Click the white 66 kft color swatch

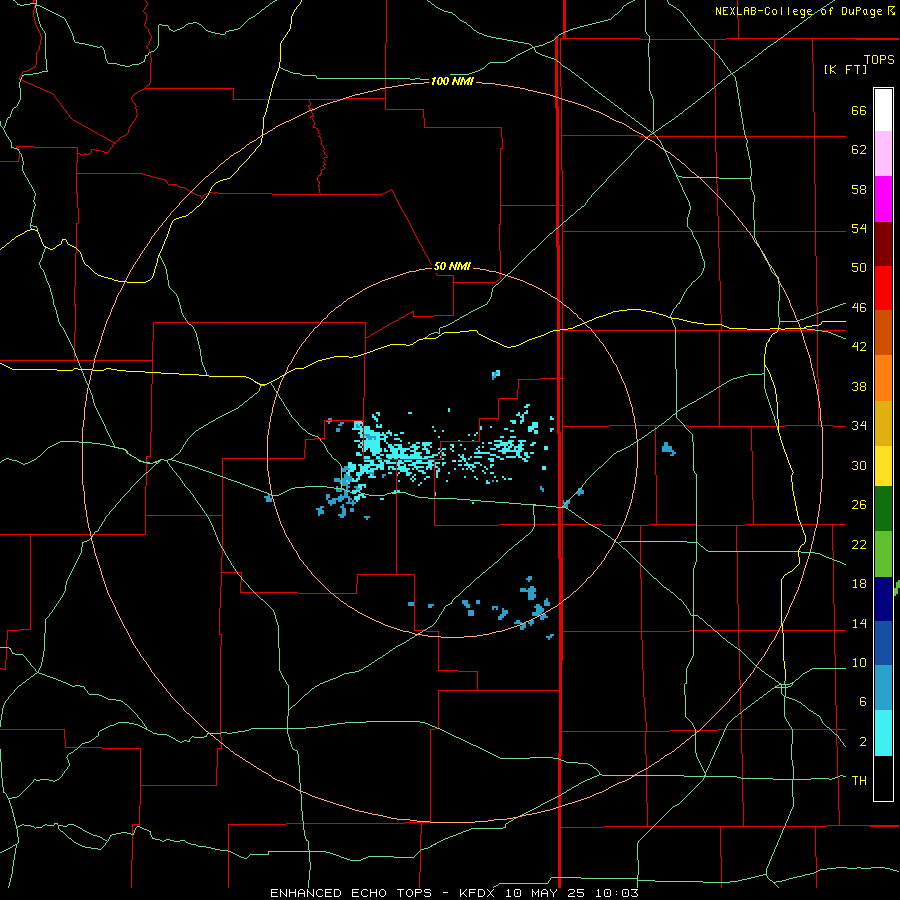883,110
